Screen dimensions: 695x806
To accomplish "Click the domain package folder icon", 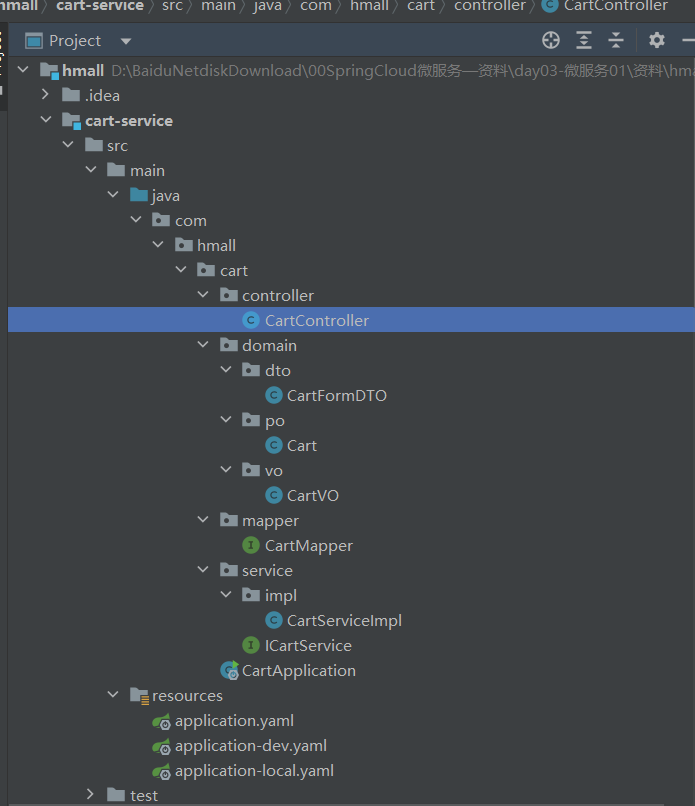I will (229, 345).
